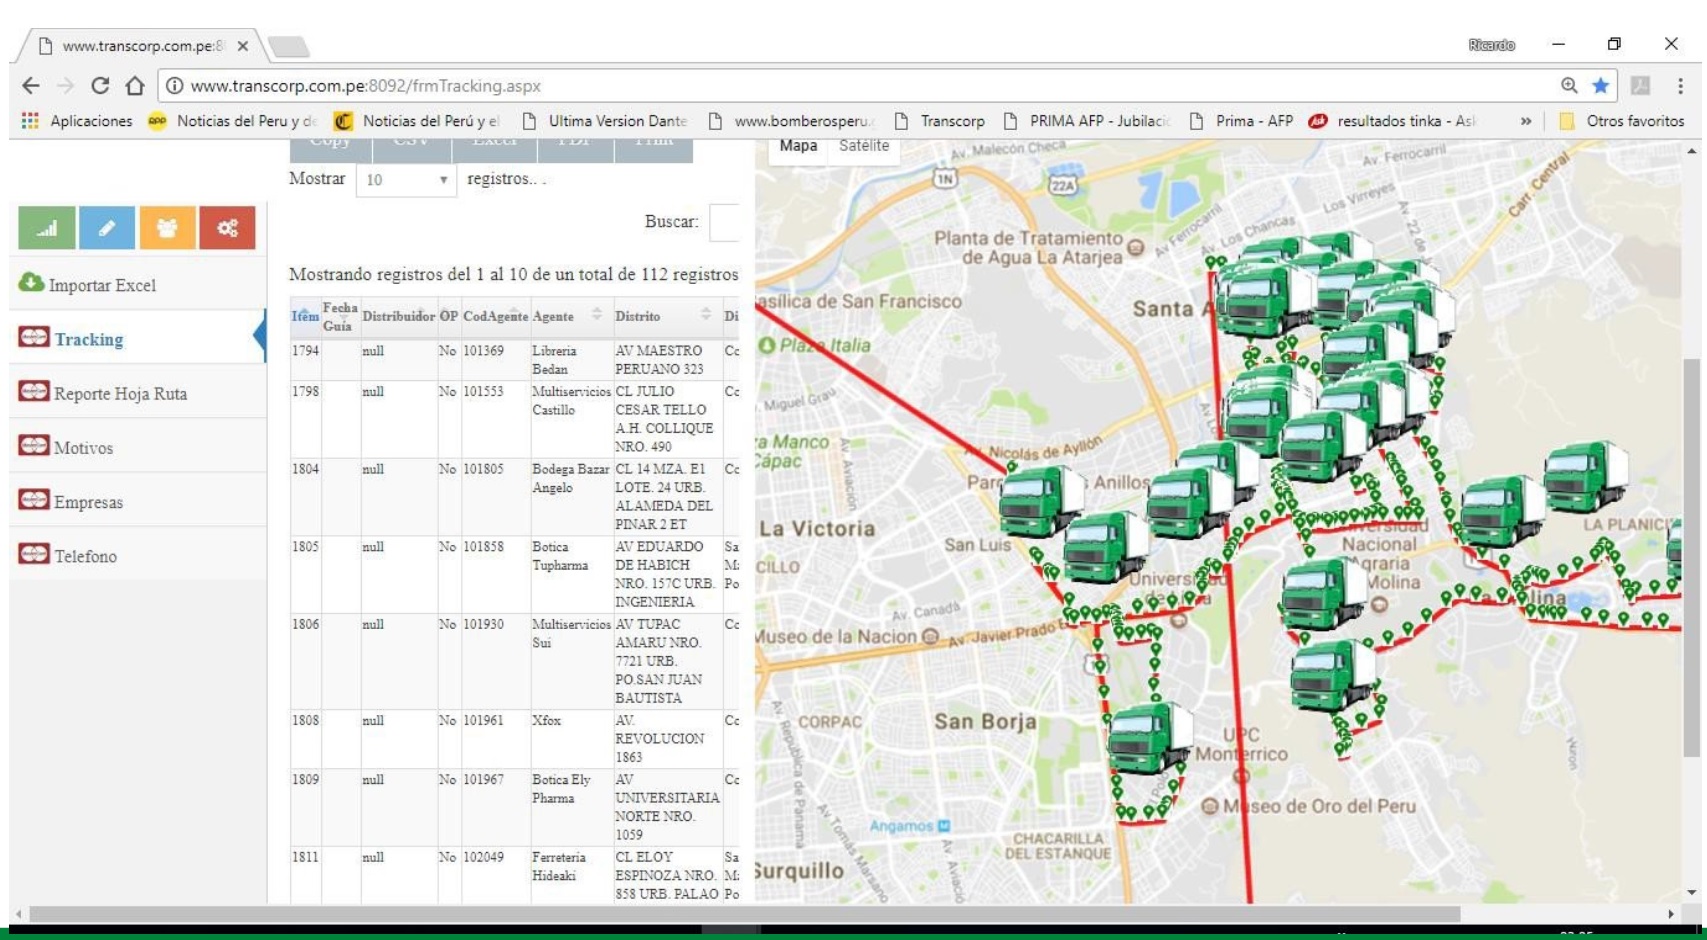The width and height of the screenshot is (1707, 940).
Task: Open the browser home page icon
Action: [135, 86]
